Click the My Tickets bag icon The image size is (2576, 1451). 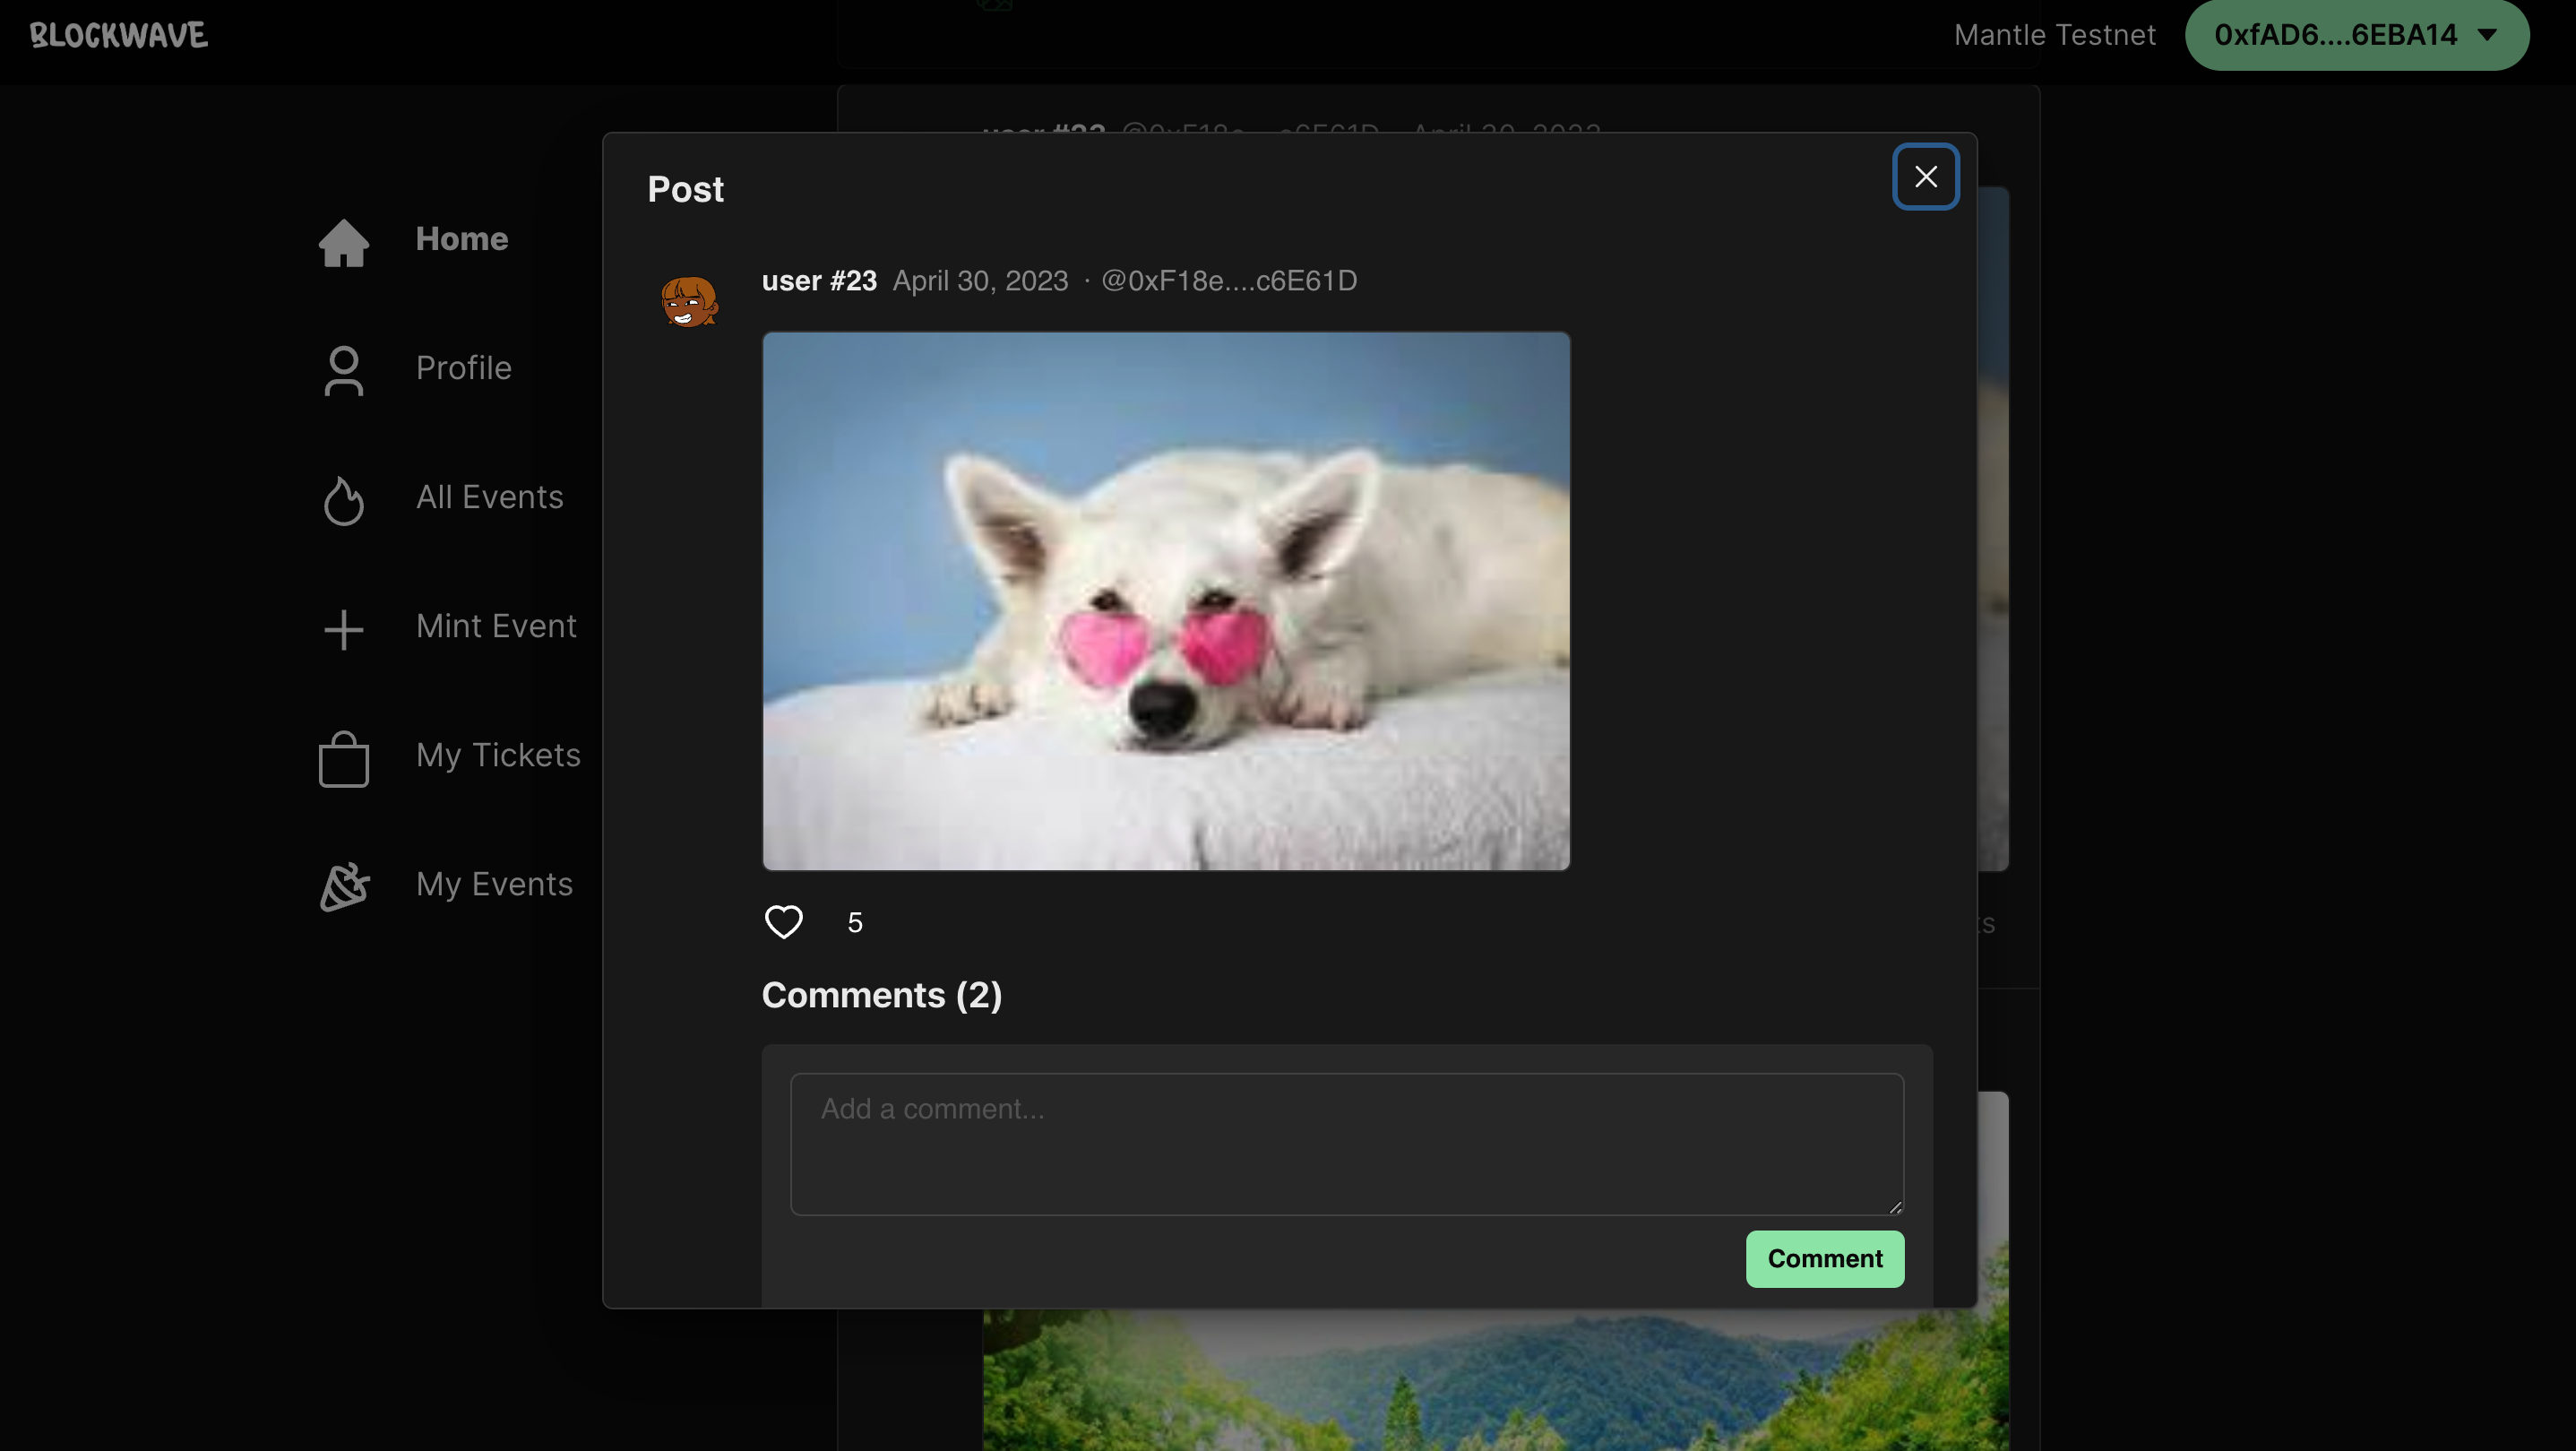[343, 759]
